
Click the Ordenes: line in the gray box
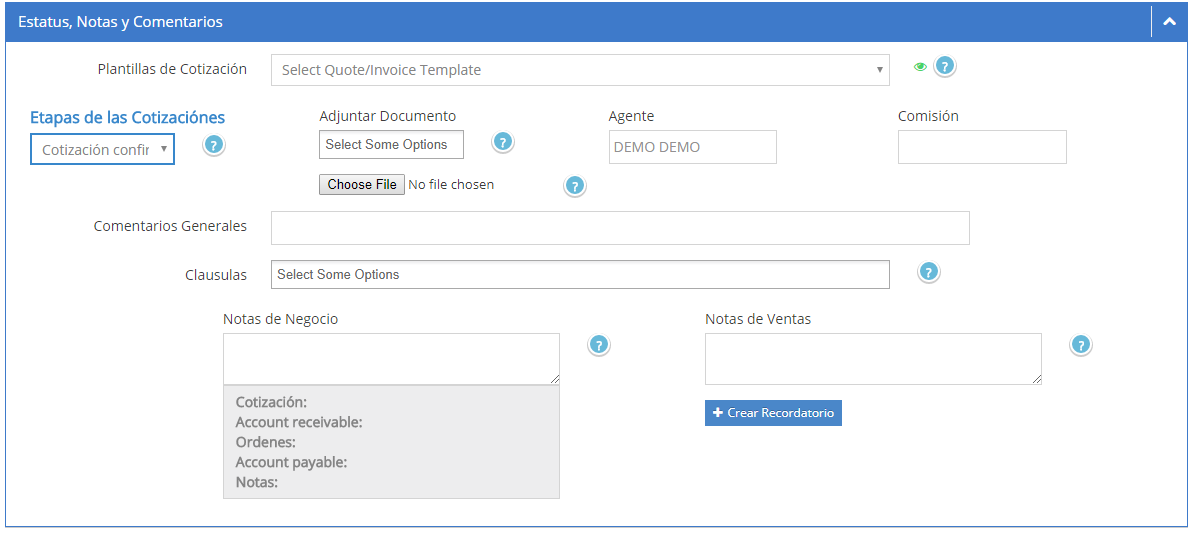(265, 442)
